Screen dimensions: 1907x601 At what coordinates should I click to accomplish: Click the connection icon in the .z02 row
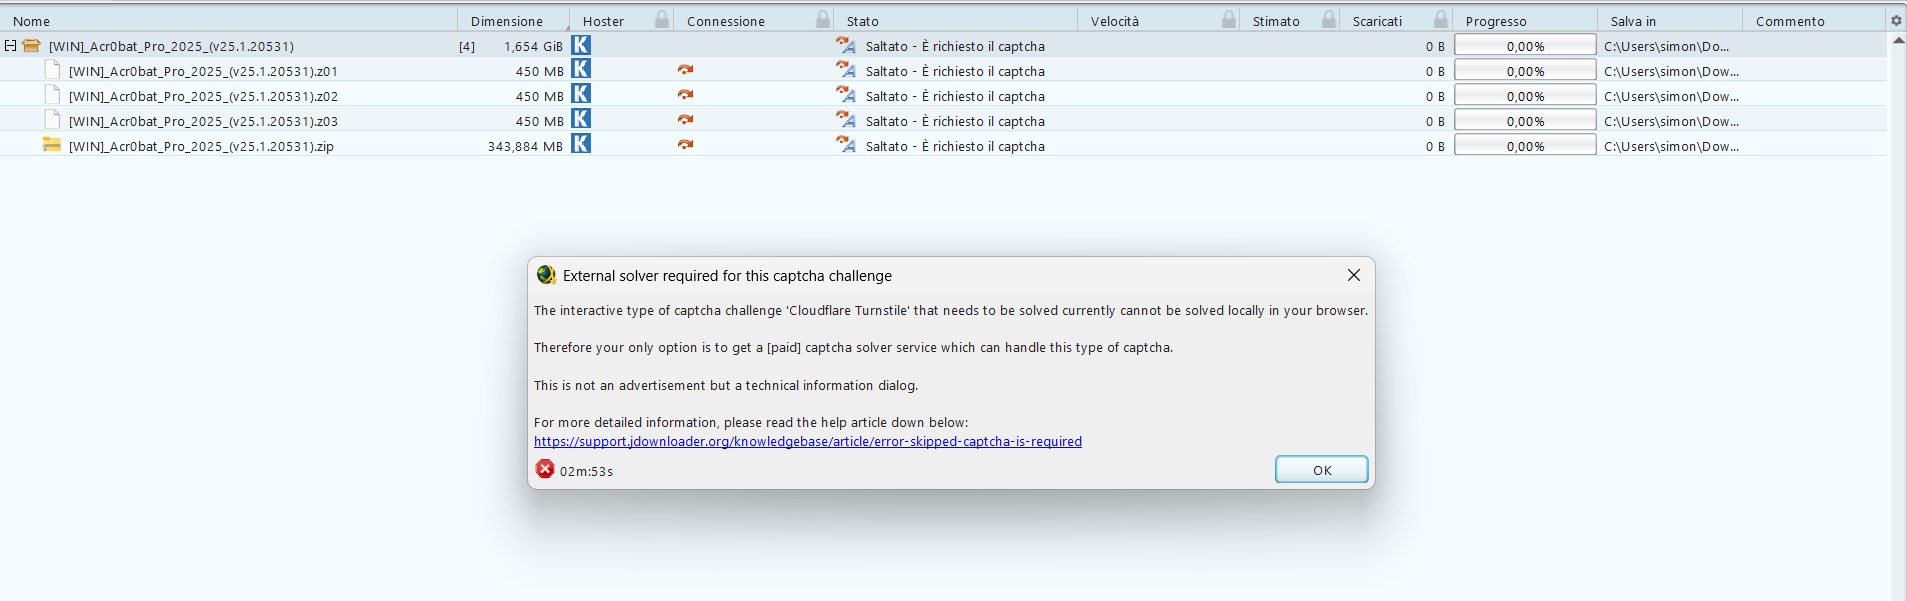(x=685, y=95)
